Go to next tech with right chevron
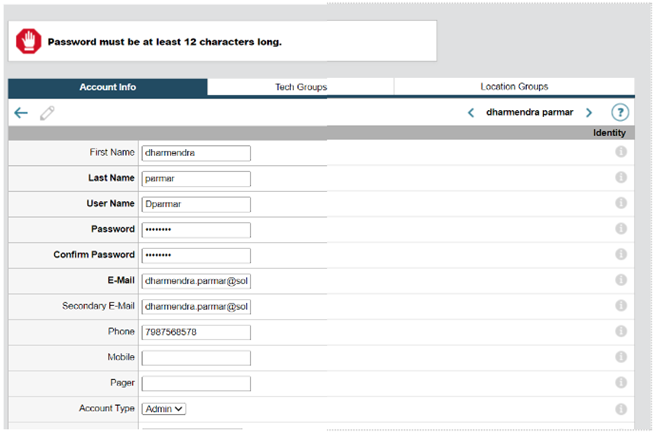Image resolution: width=655 pixels, height=435 pixels. click(589, 113)
